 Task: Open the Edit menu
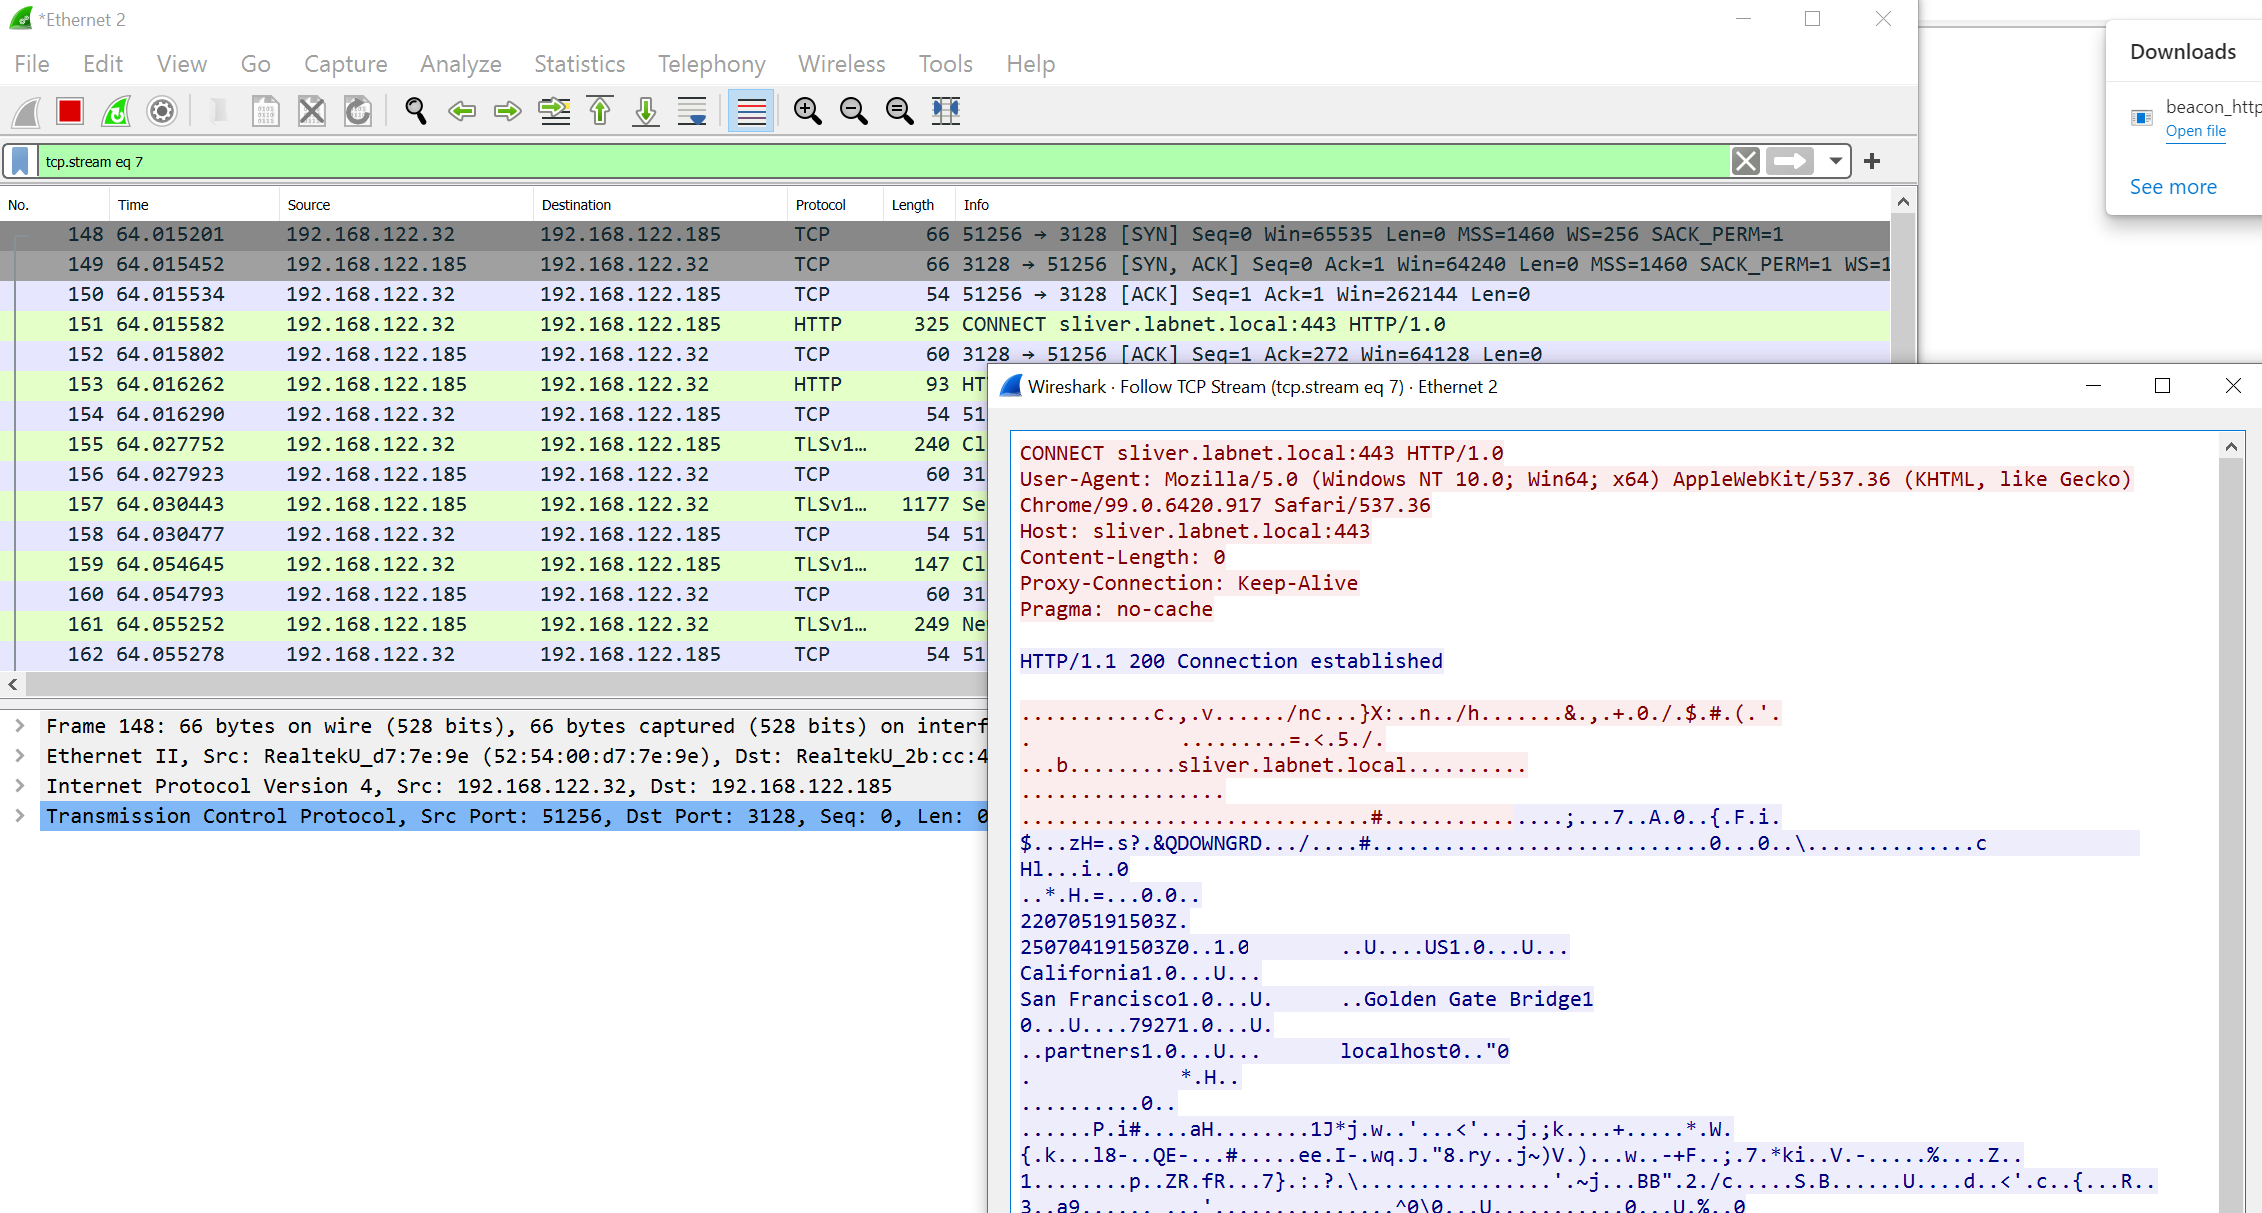103,64
